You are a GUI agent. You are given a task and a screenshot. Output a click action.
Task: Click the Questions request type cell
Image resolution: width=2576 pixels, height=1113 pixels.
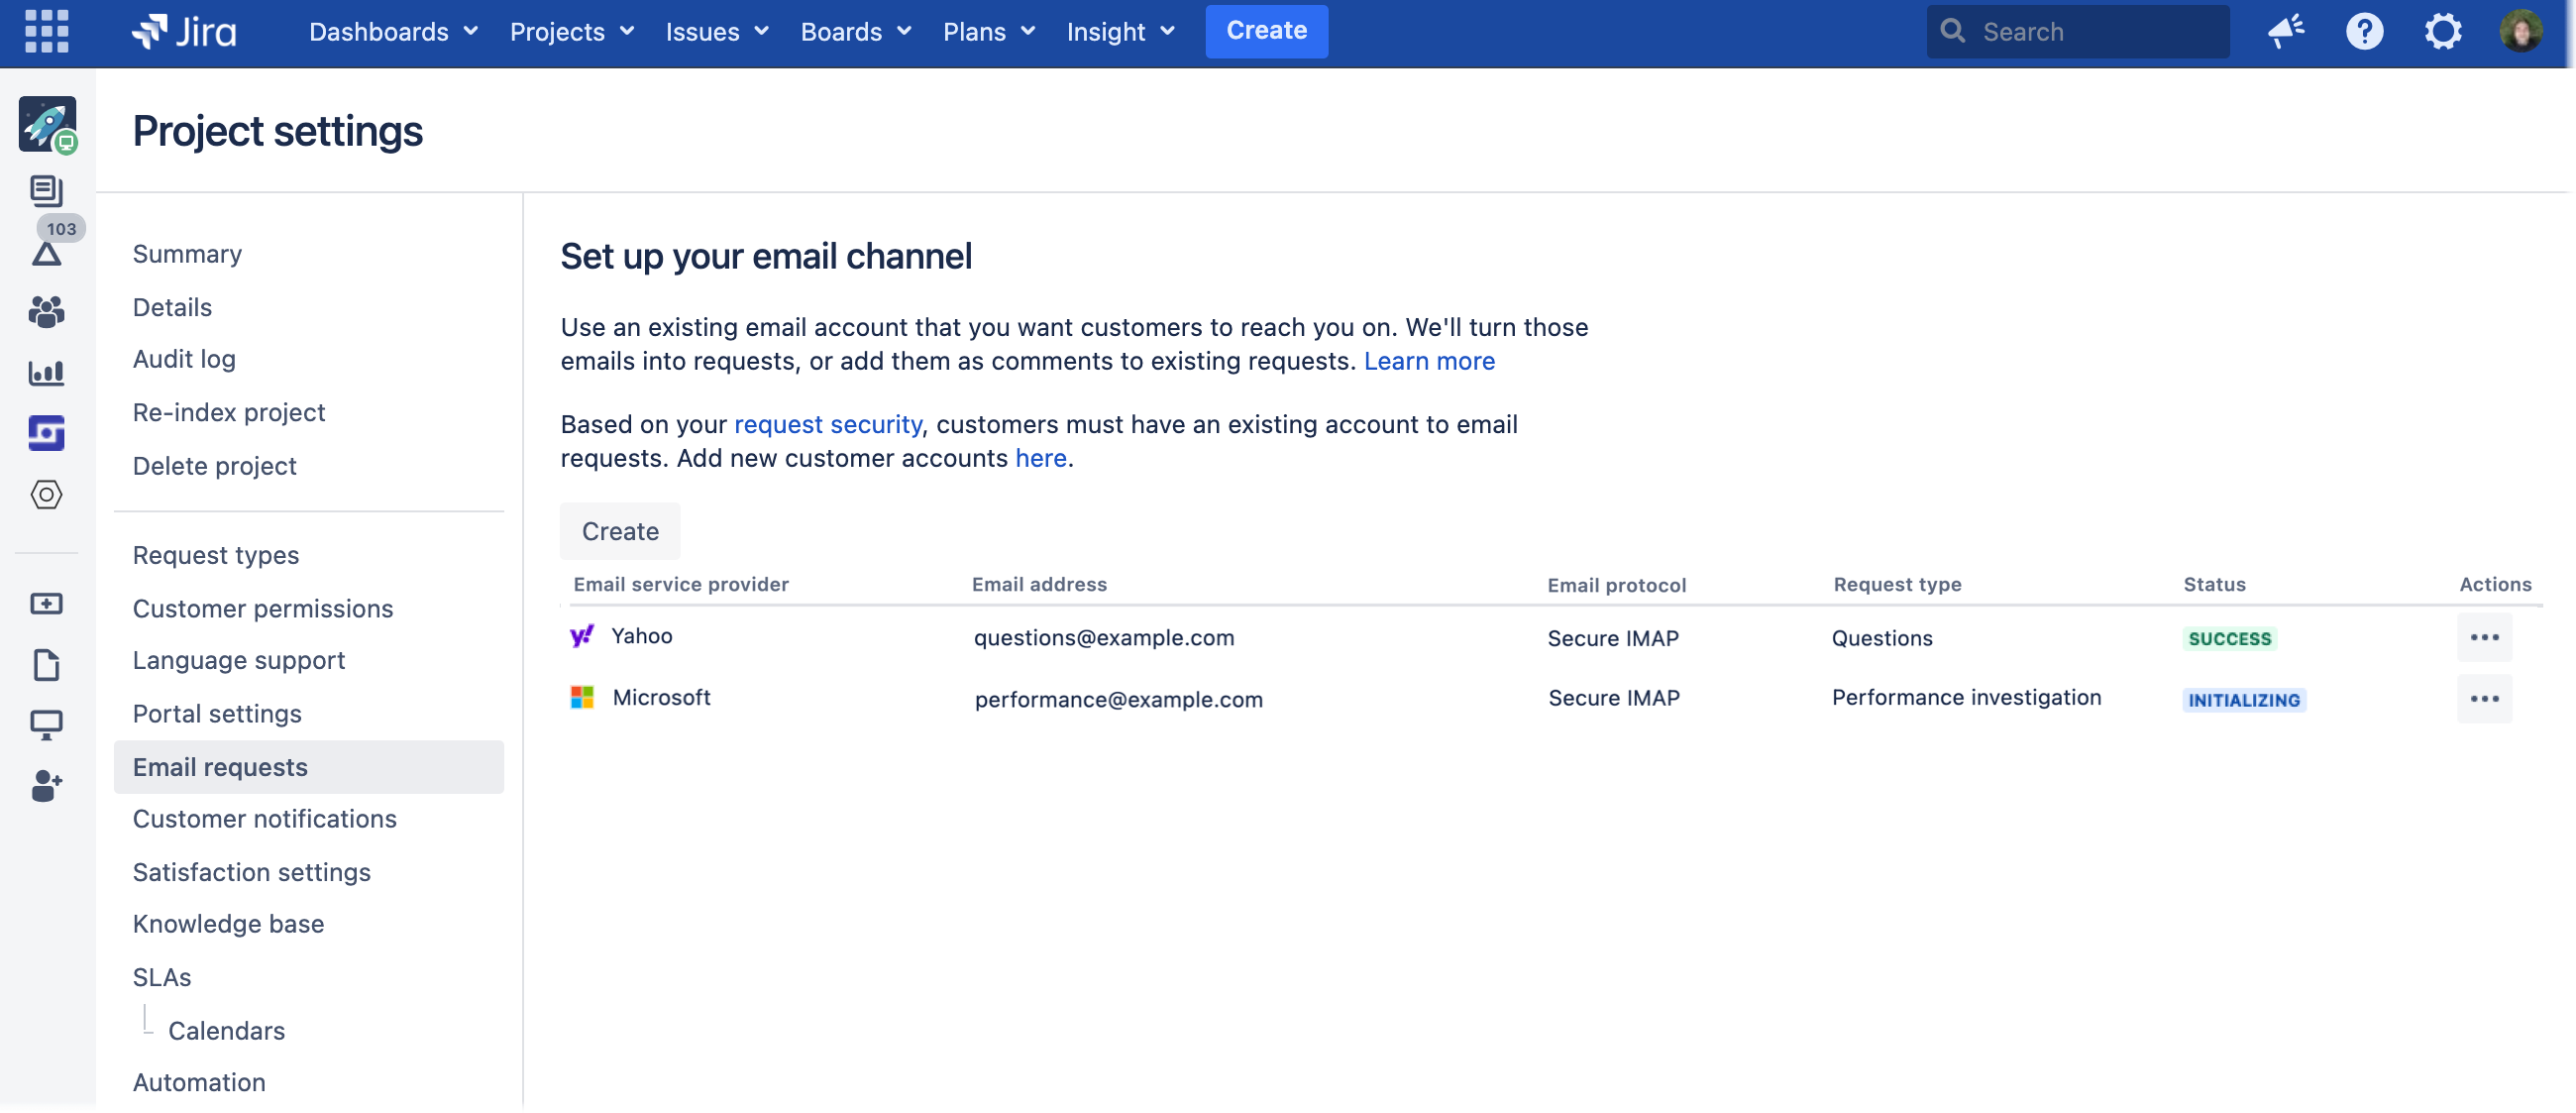(1882, 638)
